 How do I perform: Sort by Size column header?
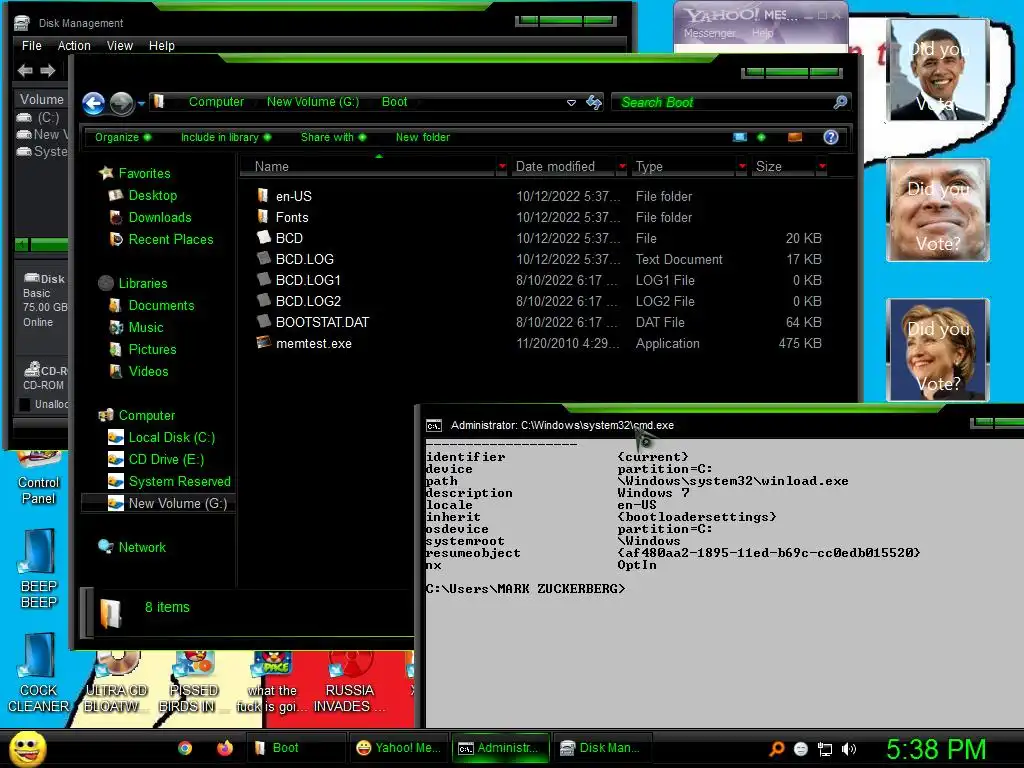pyautogui.click(x=783, y=167)
